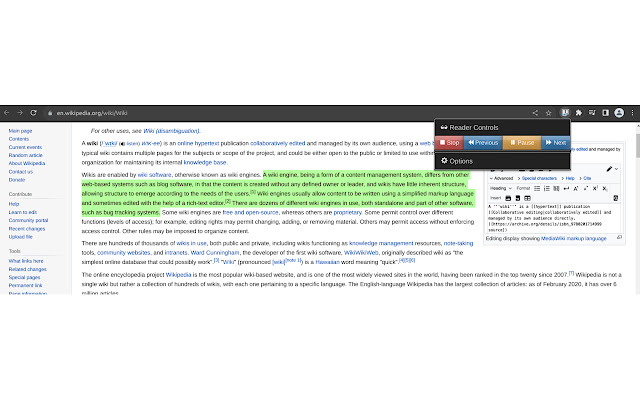Image resolution: width=640 pixels, height=400 pixels.
Task: Open Recent changes link
Action: (27, 229)
